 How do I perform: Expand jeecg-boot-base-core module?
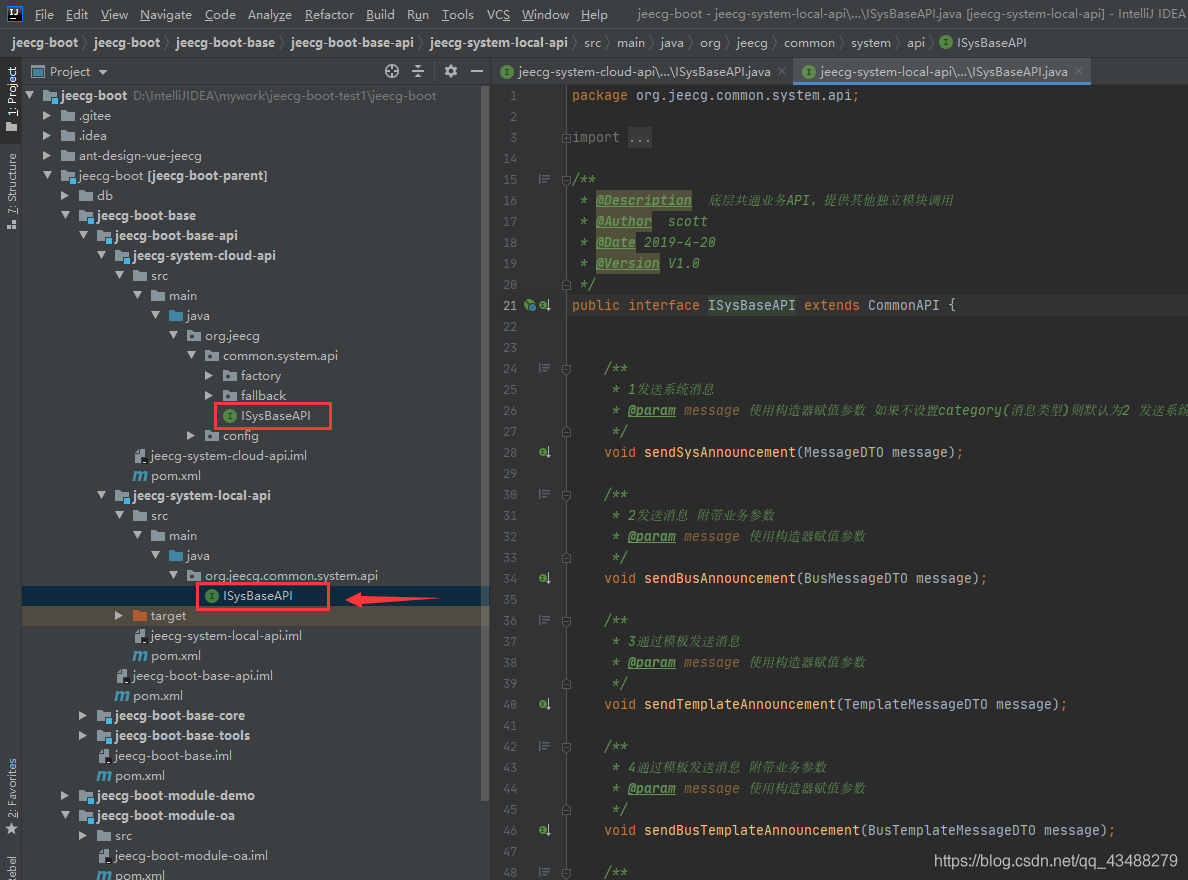pos(83,716)
